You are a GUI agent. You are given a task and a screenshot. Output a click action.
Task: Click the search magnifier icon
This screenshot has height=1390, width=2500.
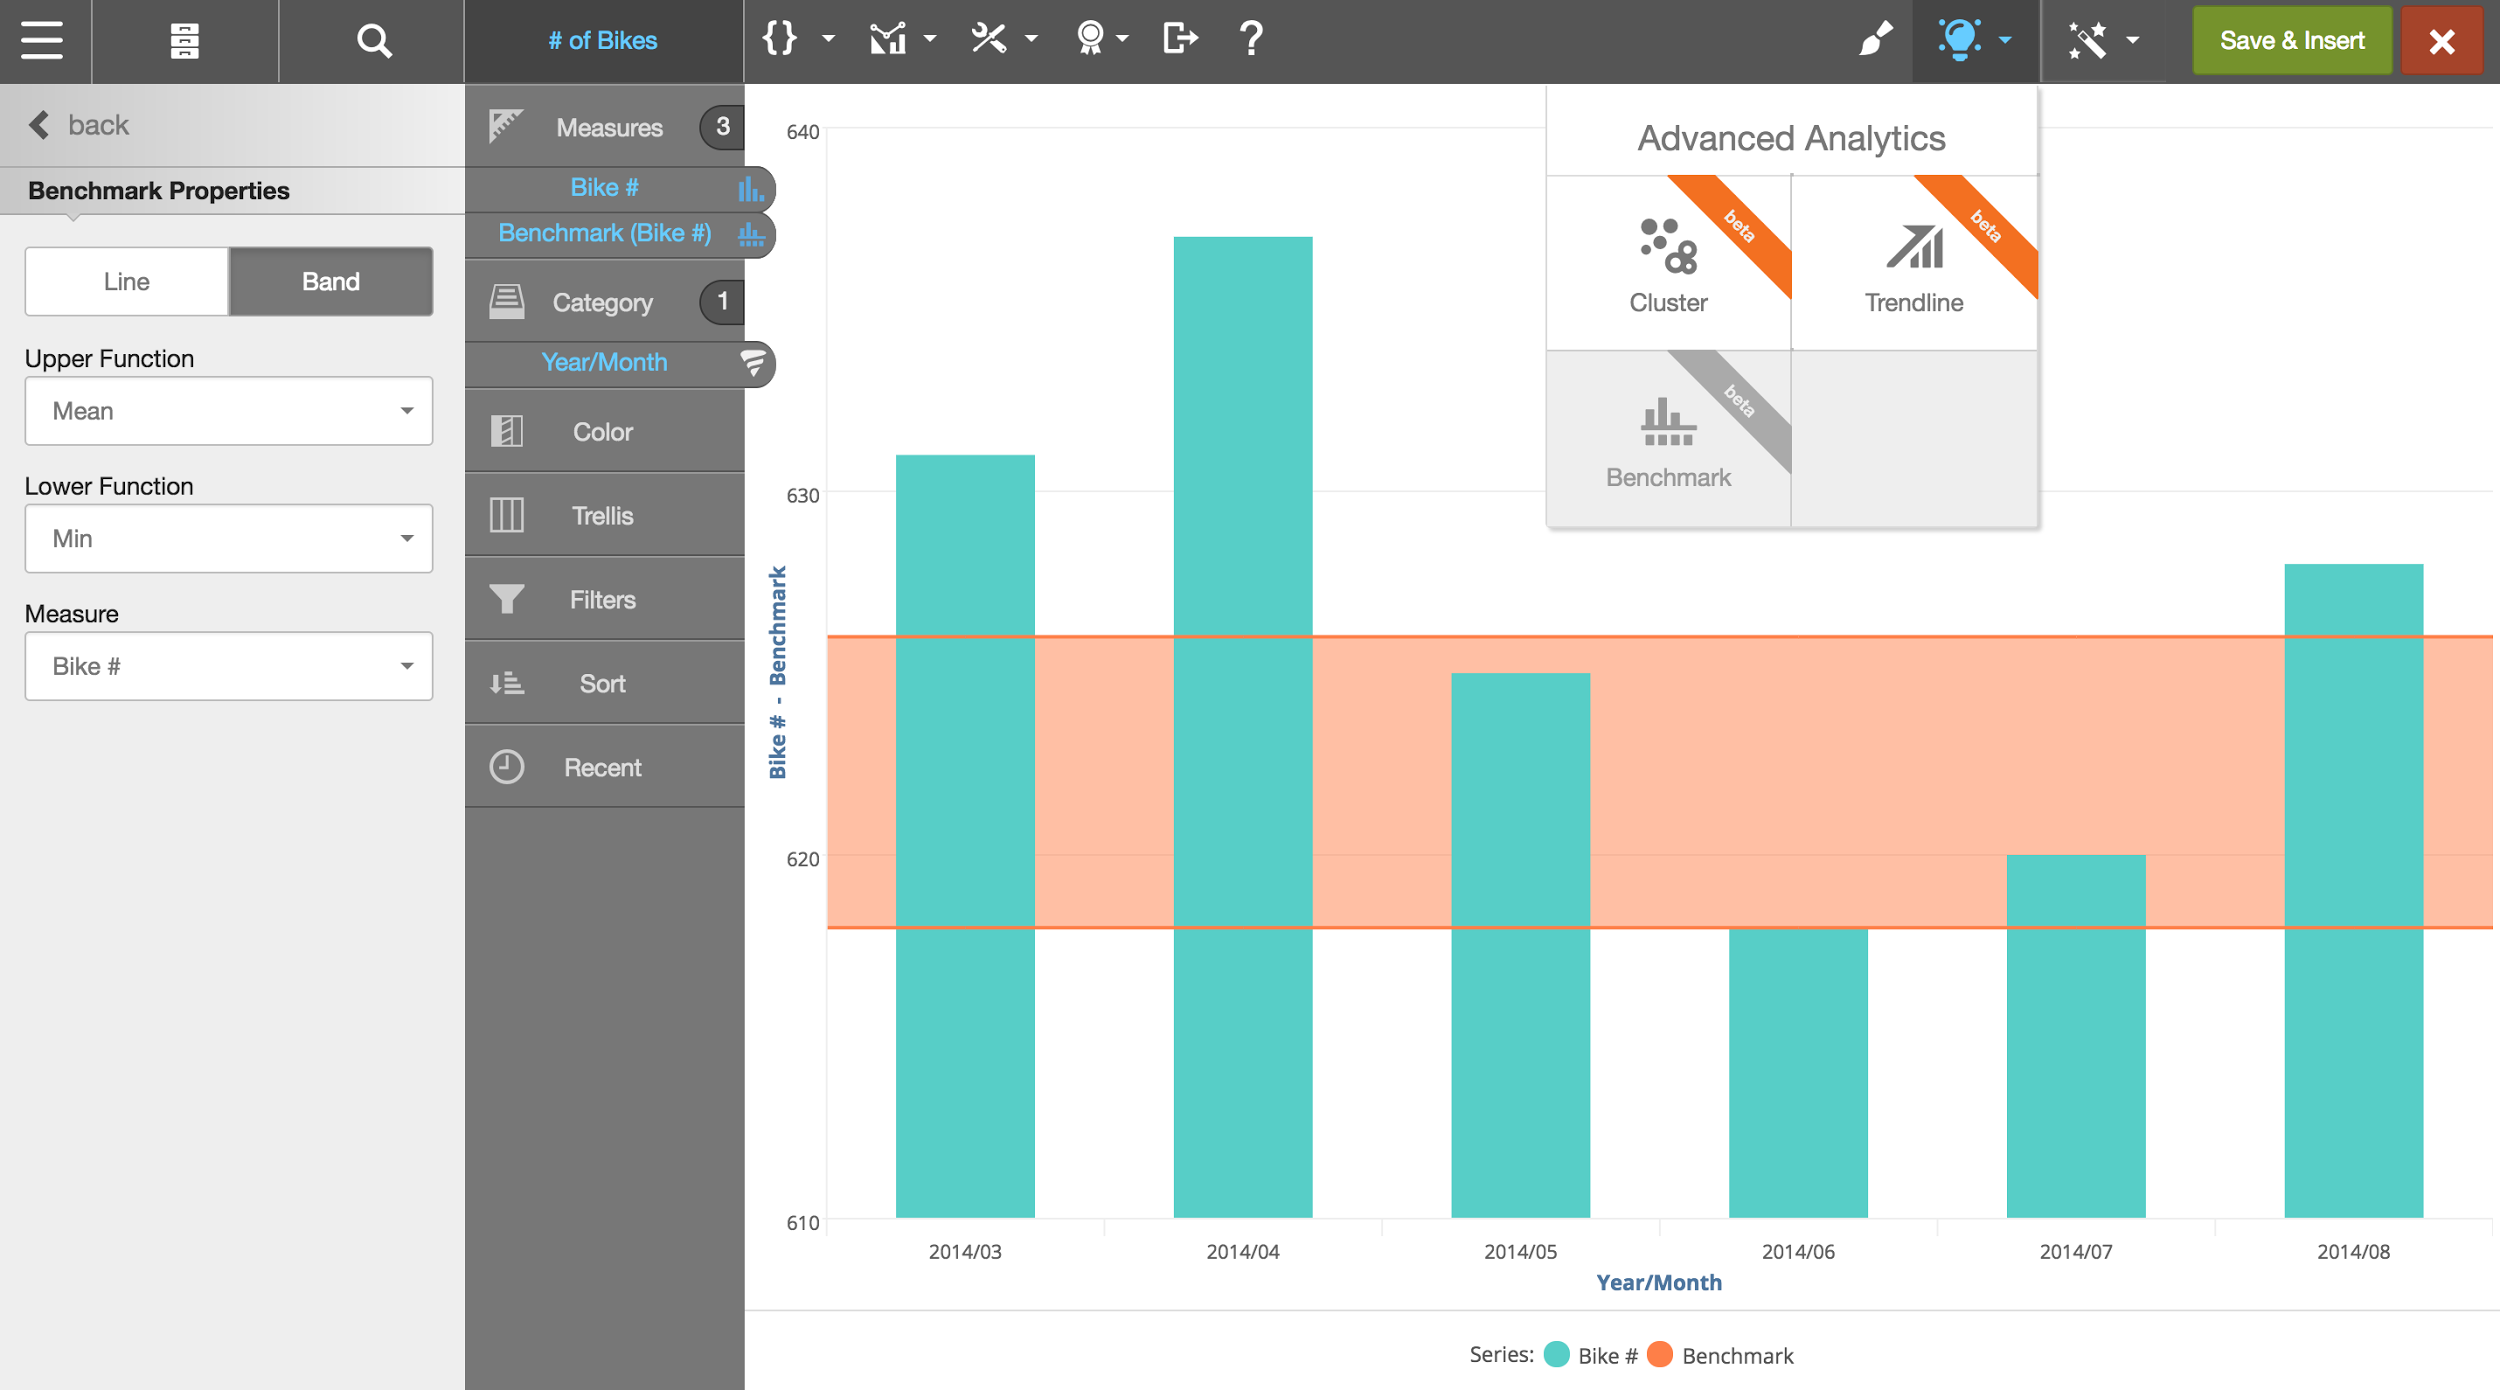373,41
